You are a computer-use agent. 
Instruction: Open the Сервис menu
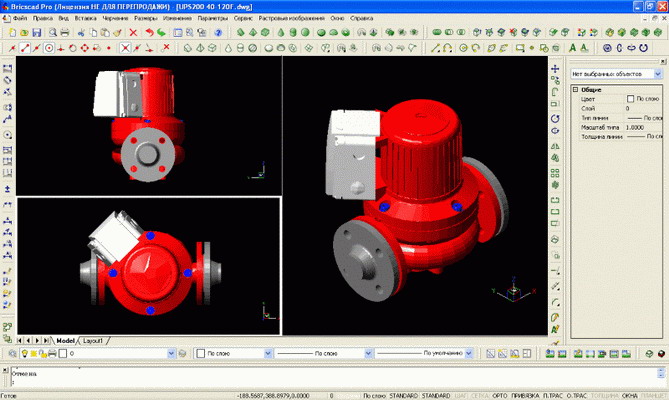[243, 18]
